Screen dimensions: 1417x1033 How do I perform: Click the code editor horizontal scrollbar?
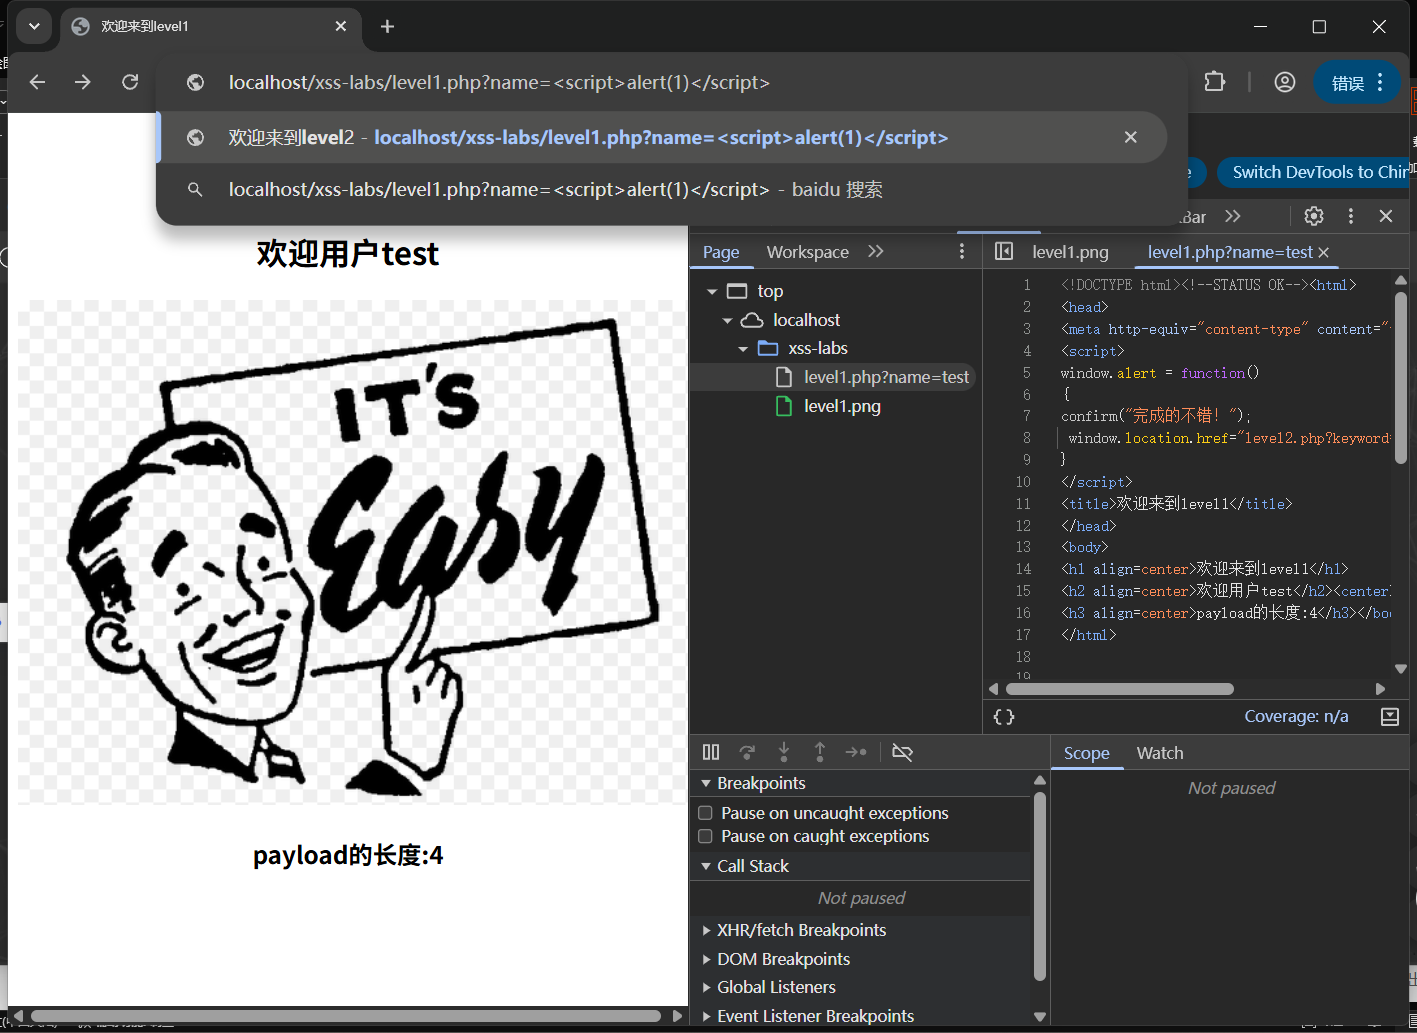[x=1120, y=689]
